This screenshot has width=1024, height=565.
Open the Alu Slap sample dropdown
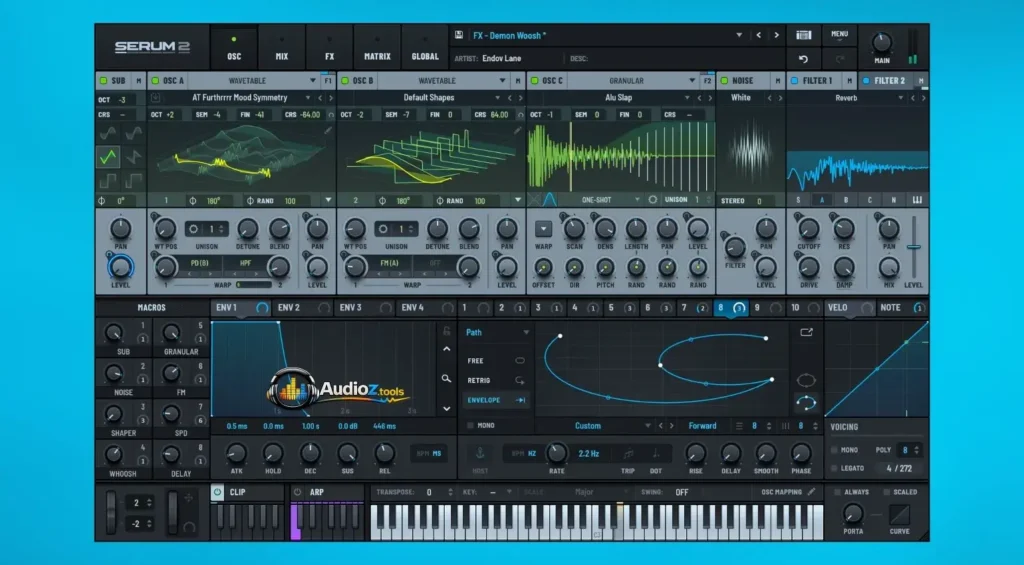(687, 98)
